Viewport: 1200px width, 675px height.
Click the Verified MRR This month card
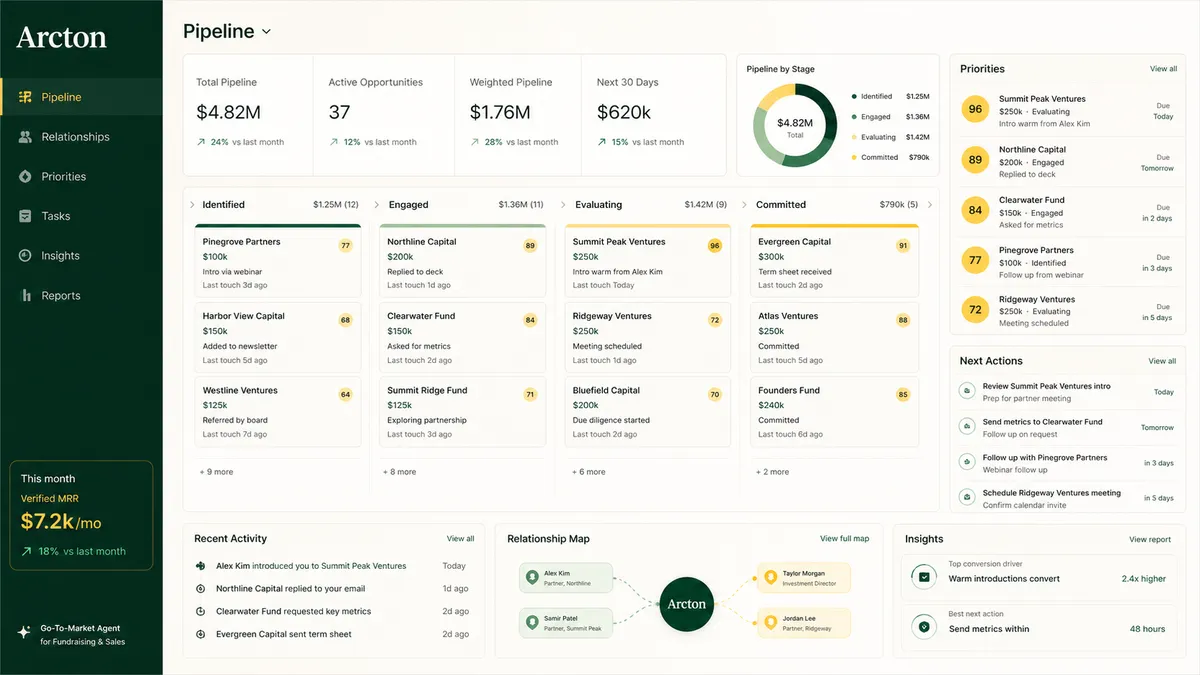pyautogui.click(x=81, y=515)
